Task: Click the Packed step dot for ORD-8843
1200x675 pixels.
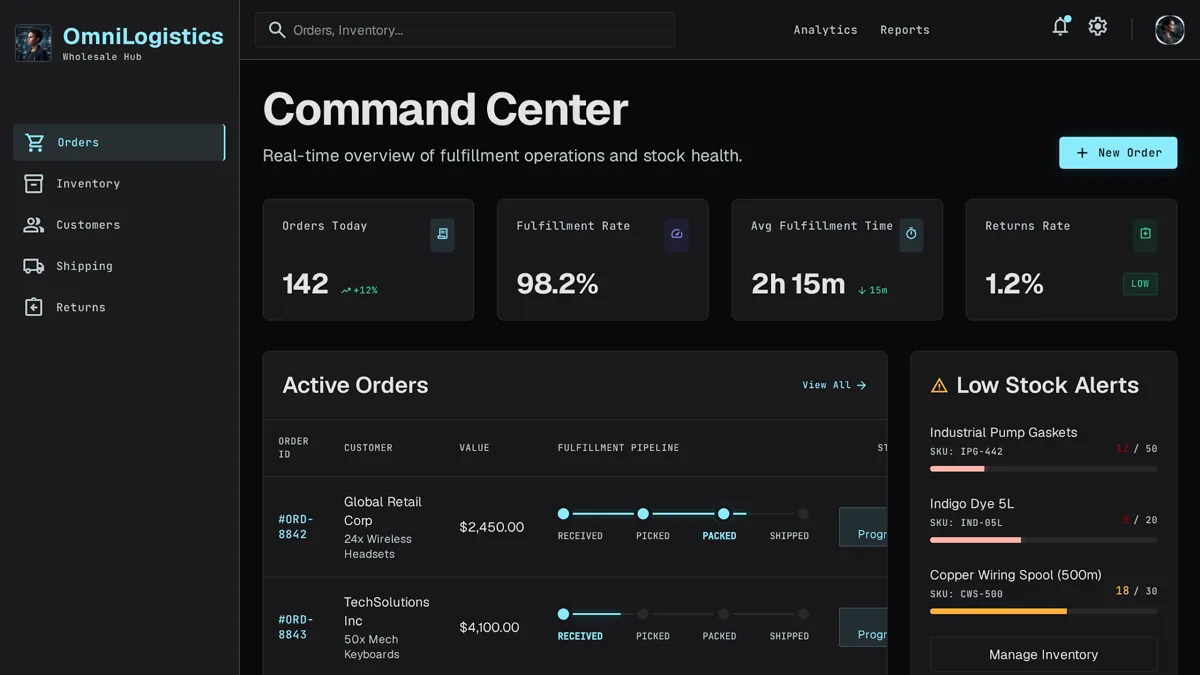Action: point(723,614)
